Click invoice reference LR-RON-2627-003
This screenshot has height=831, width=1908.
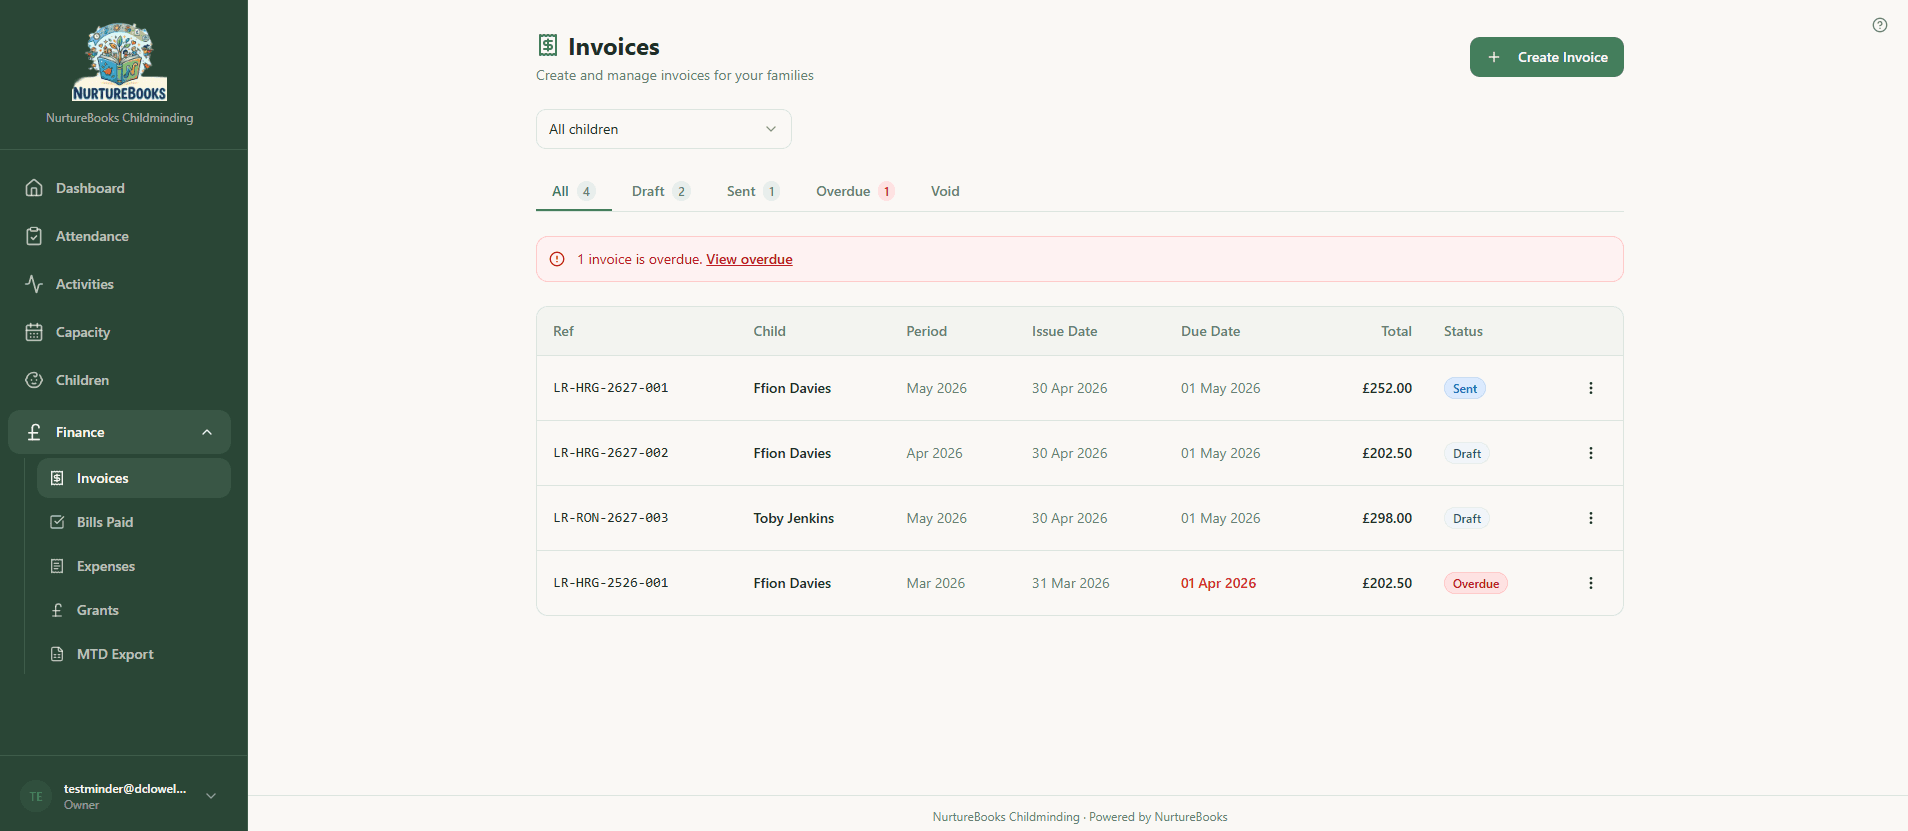point(611,518)
